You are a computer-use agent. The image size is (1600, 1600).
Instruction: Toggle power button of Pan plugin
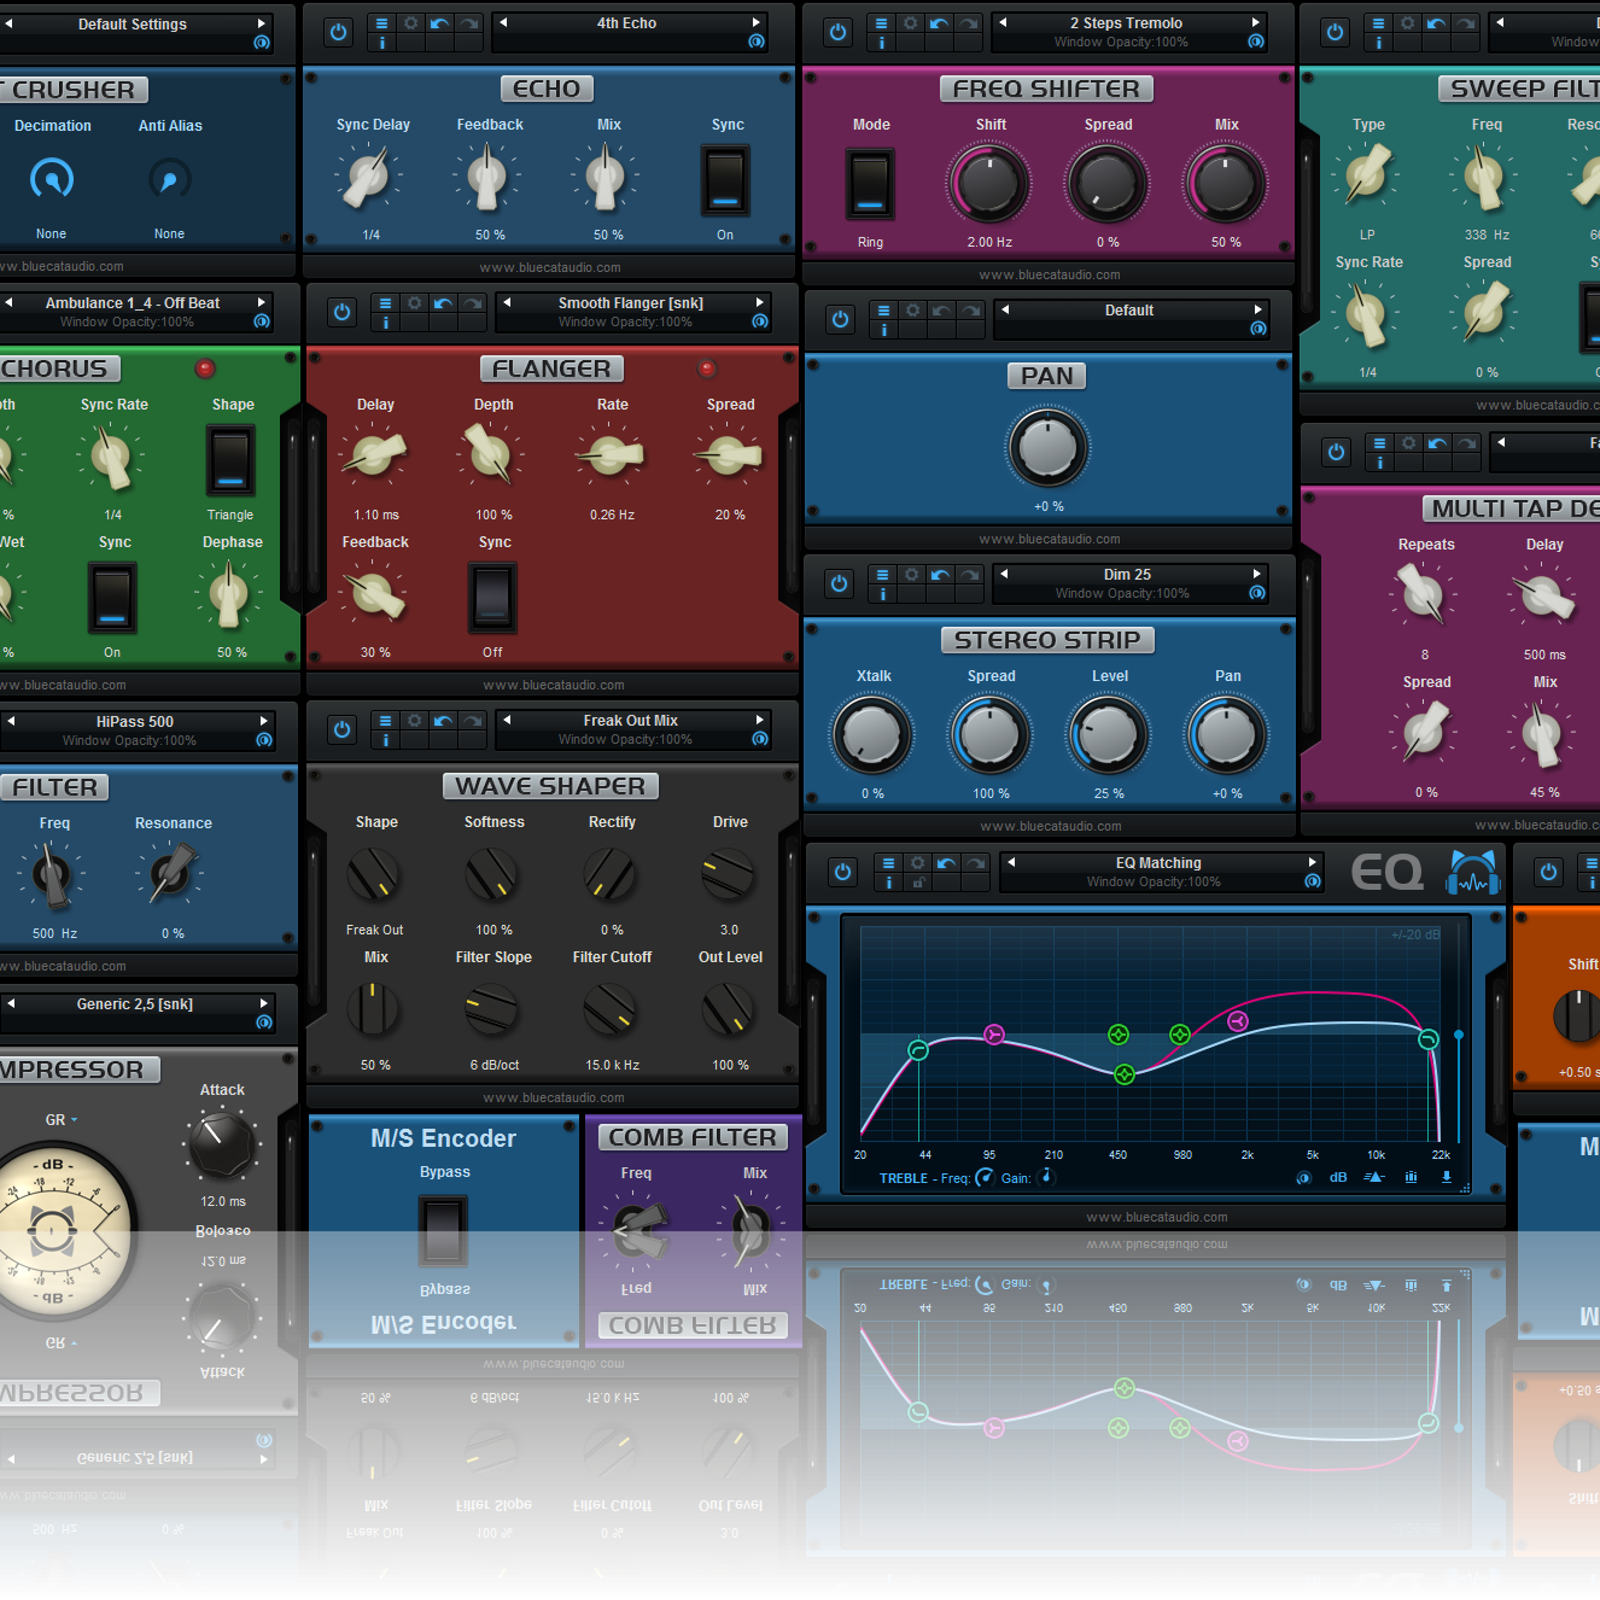point(840,319)
